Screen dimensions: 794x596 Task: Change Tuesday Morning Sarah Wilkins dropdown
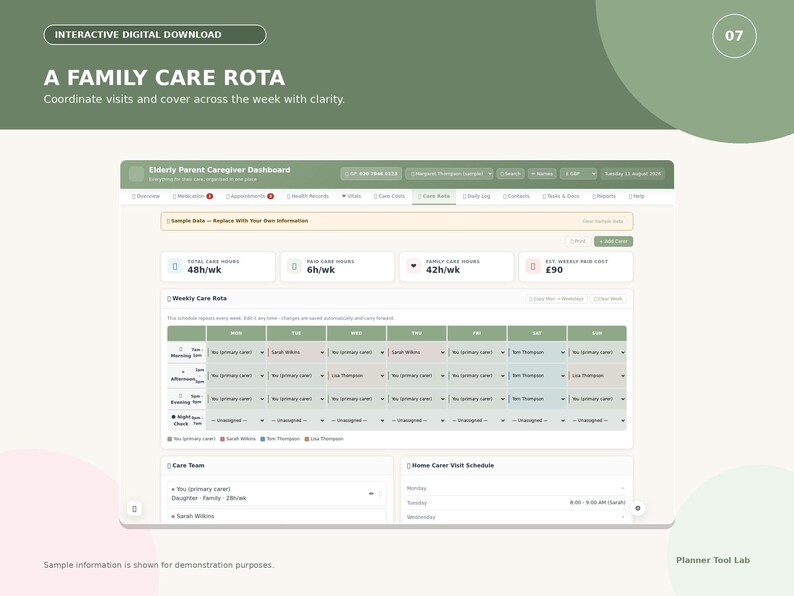(x=297, y=352)
